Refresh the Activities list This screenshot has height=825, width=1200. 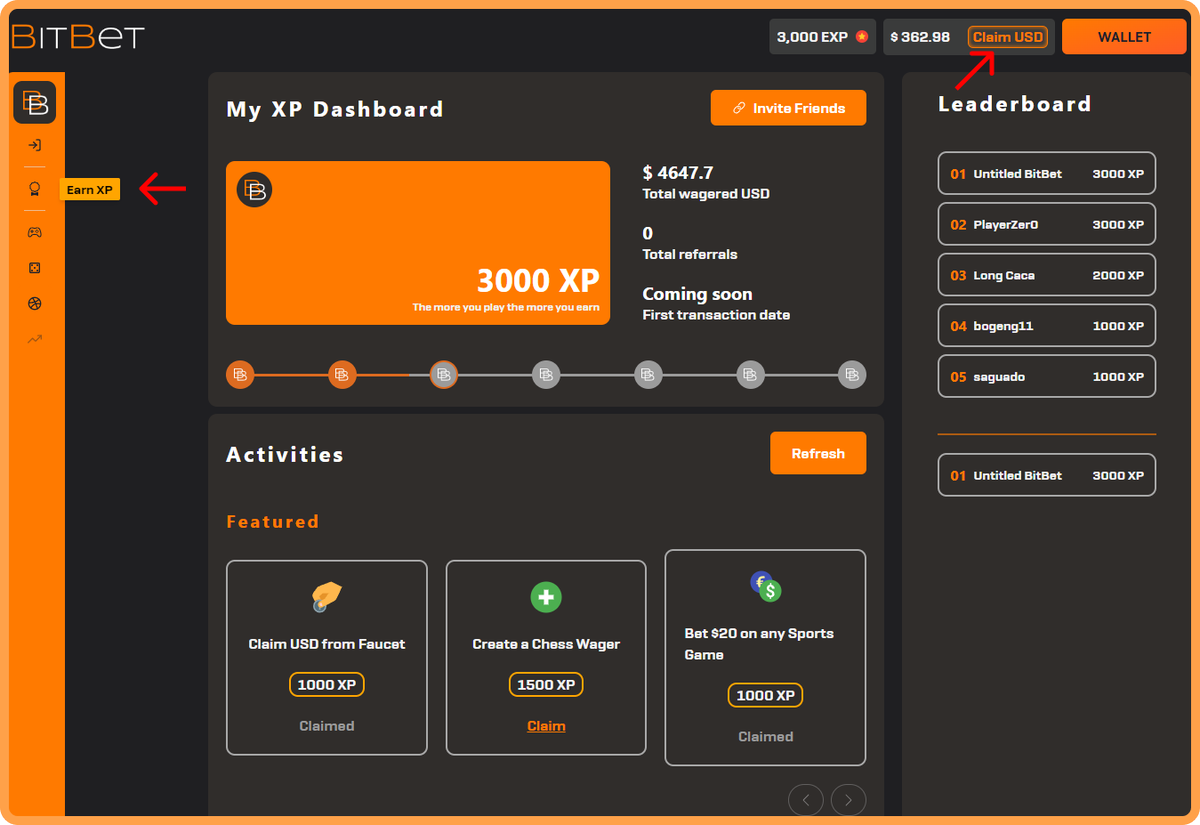pyautogui.click(x=818, y=453)
